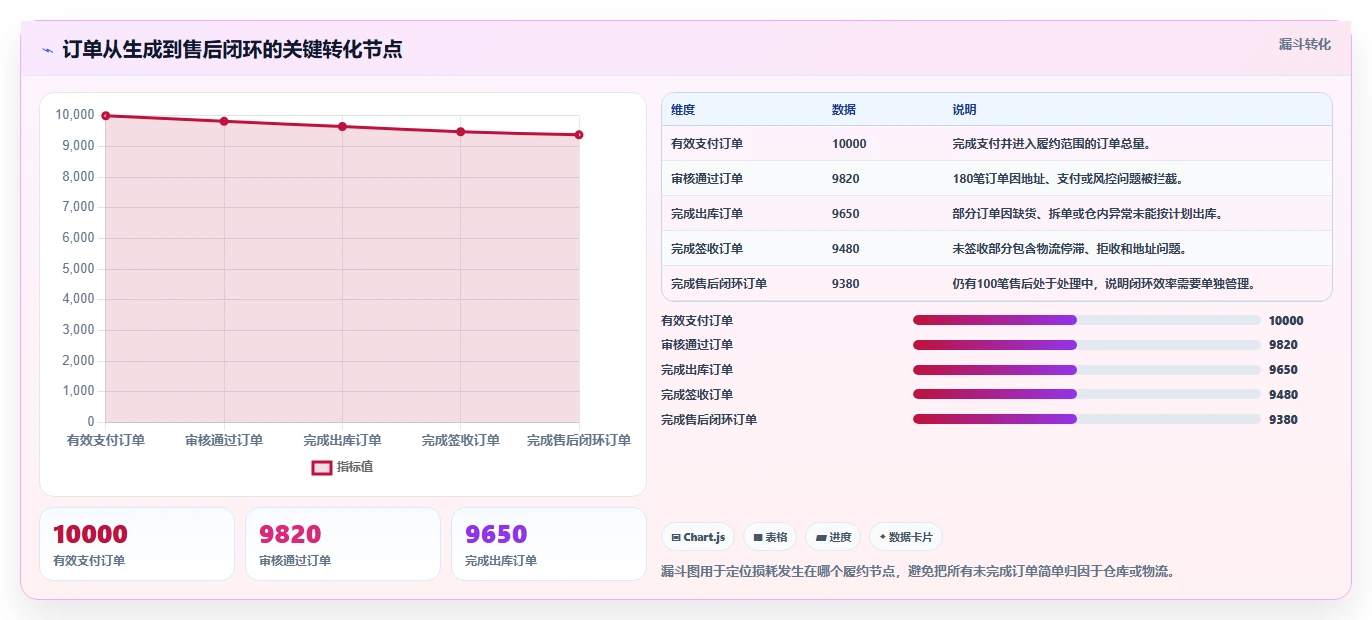Viewport: 1372px width, 620px height.
Task: Open the 9820 审核通过订单 data card
Action: click(x=343, y=544)
